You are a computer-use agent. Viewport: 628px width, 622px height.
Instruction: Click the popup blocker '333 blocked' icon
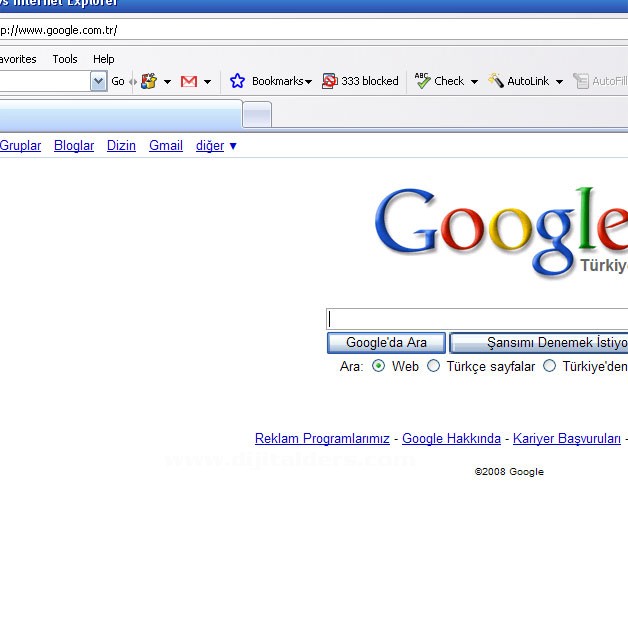(x=329, y=81)
